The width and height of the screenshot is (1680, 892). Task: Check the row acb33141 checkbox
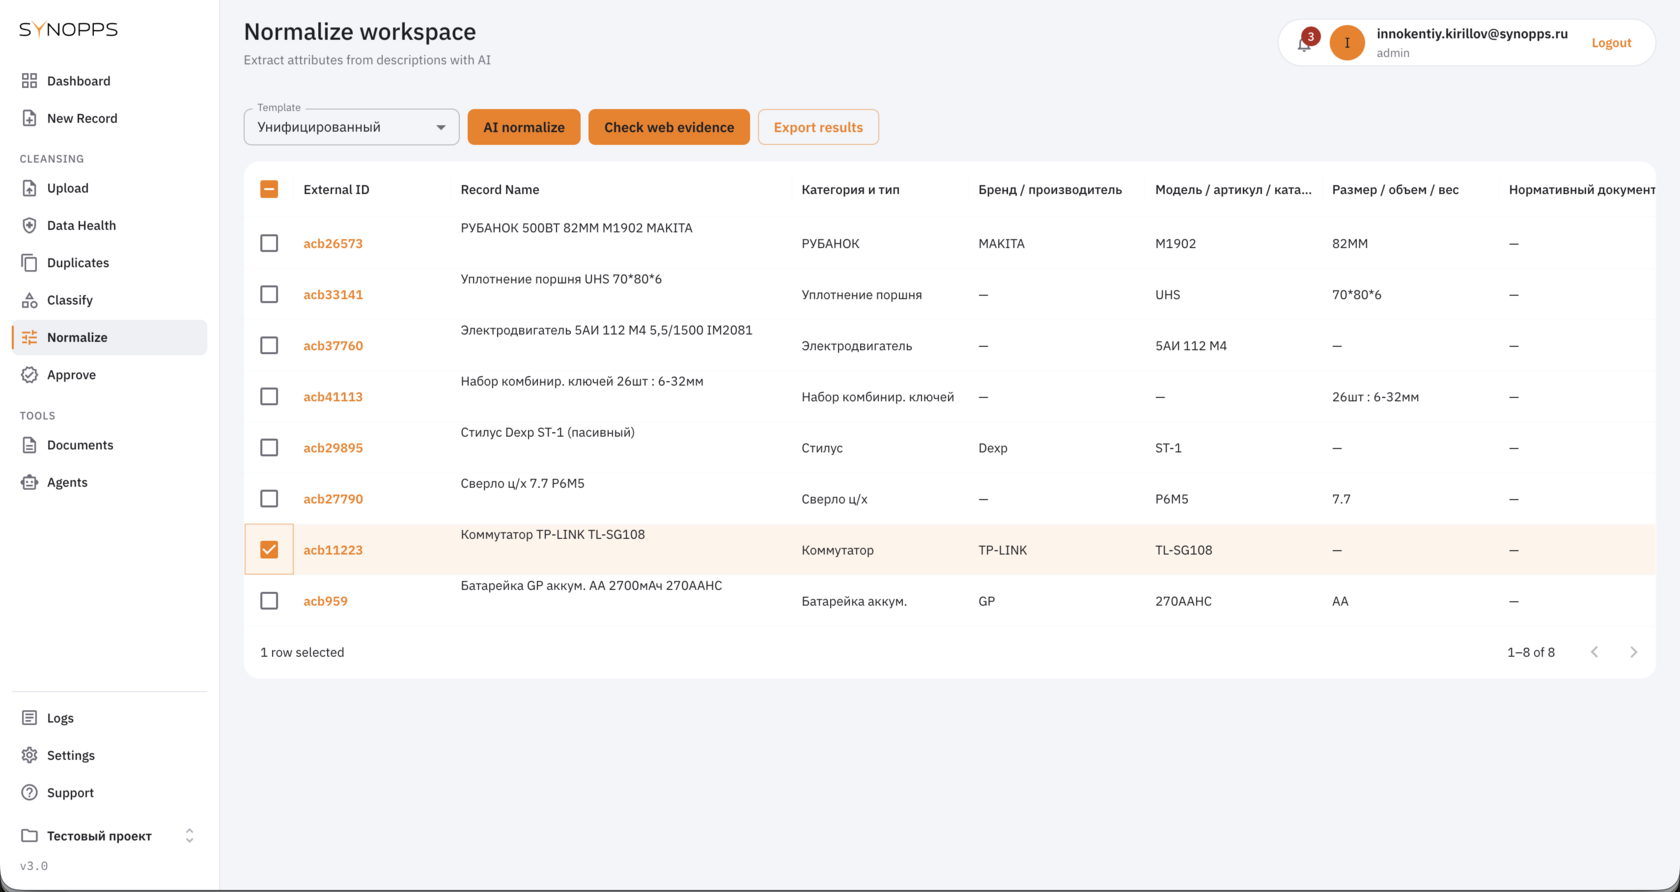pos(269,294)
